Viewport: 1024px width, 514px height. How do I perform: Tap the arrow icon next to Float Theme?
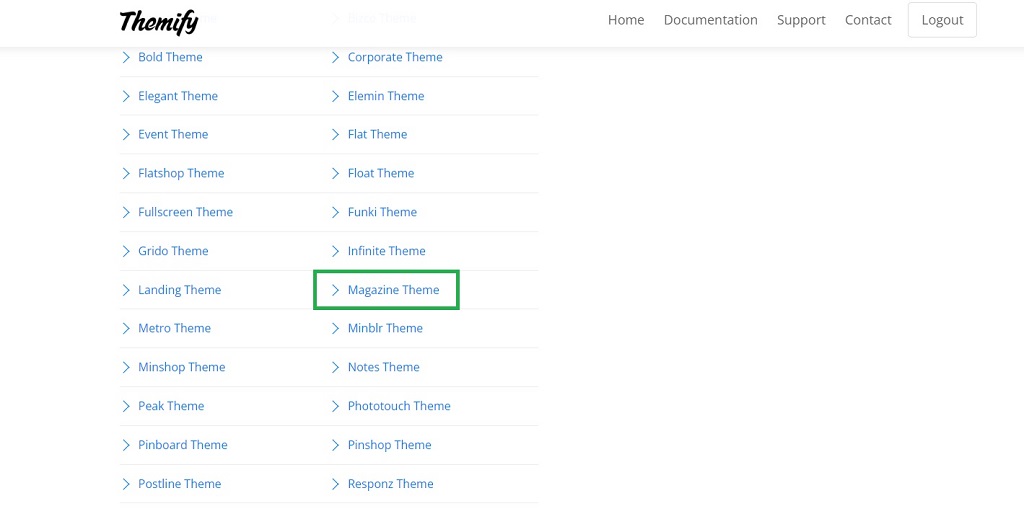[336, 174]
